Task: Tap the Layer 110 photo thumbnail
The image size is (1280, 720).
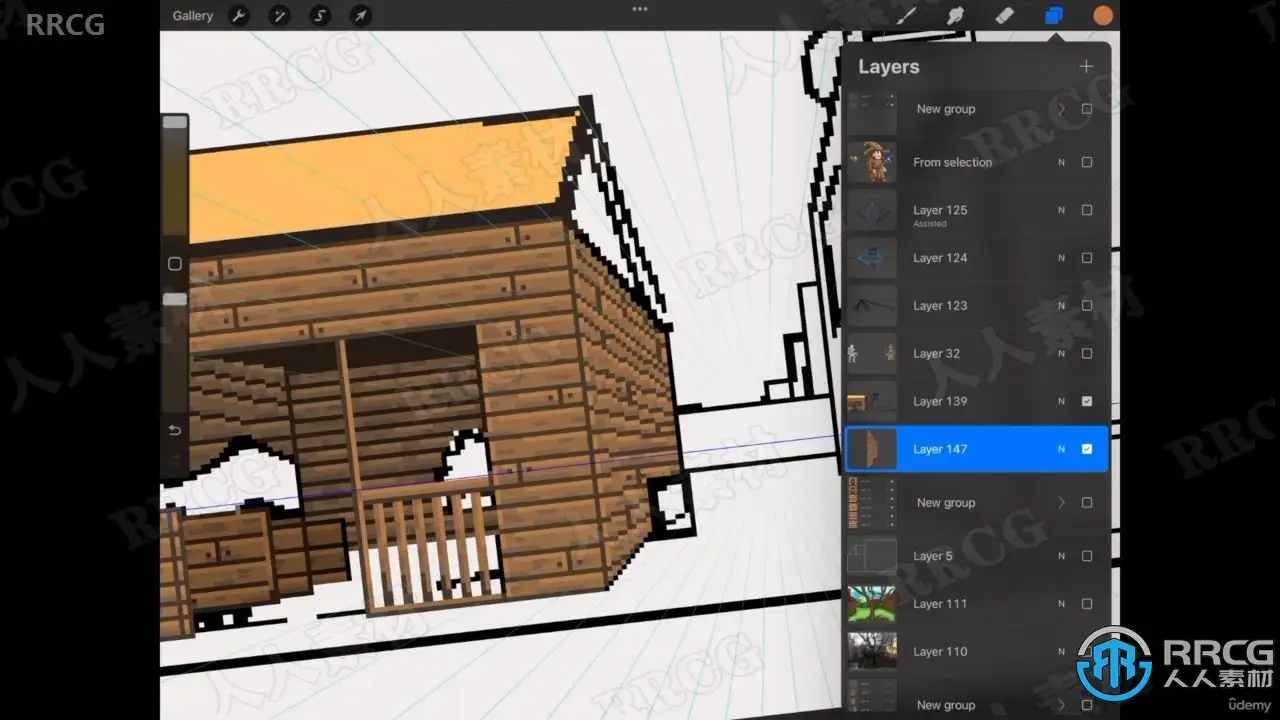Action: pos(872,652)
